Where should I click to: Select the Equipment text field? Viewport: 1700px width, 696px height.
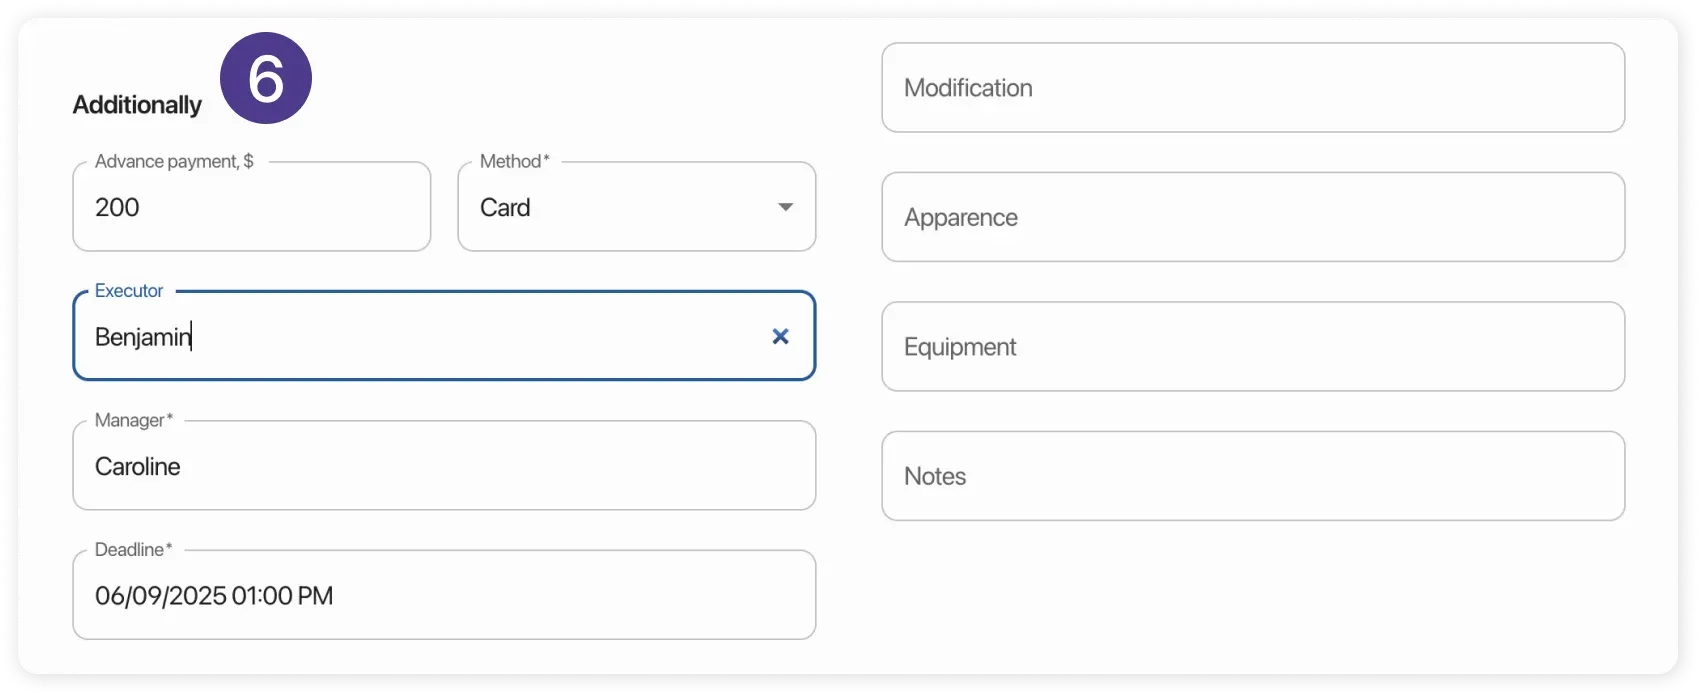click(x=1252, y=347)
